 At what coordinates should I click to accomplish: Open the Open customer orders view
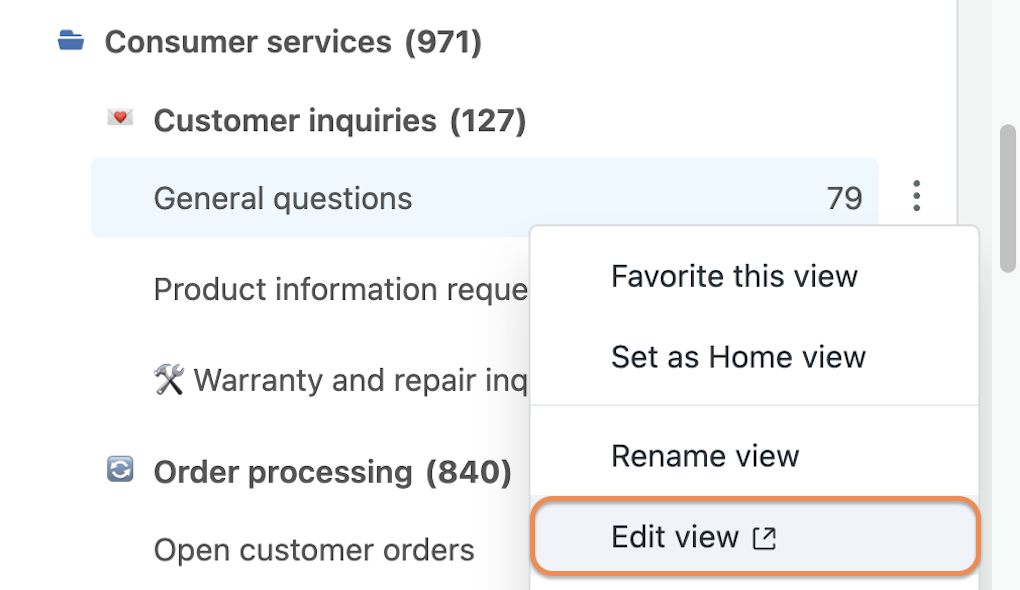tap(314, 550)
